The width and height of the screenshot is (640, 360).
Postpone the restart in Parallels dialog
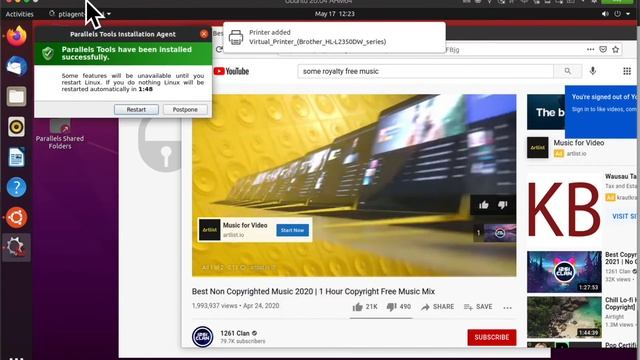185,109
